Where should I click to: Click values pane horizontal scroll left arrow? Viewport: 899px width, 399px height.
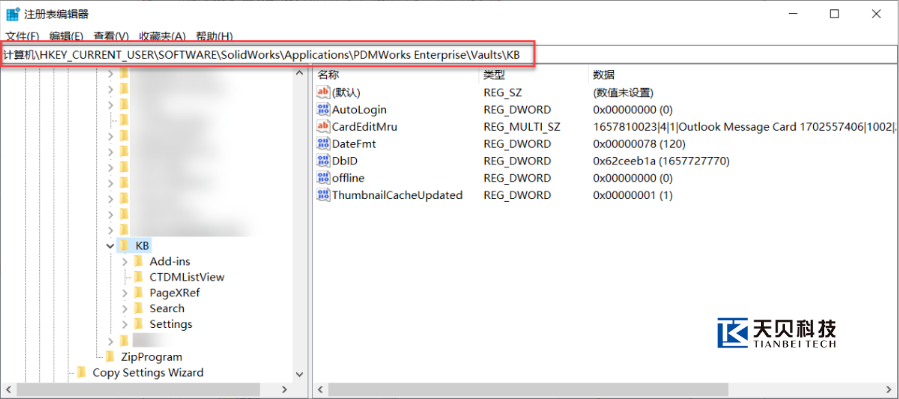(x=320, y=389)
